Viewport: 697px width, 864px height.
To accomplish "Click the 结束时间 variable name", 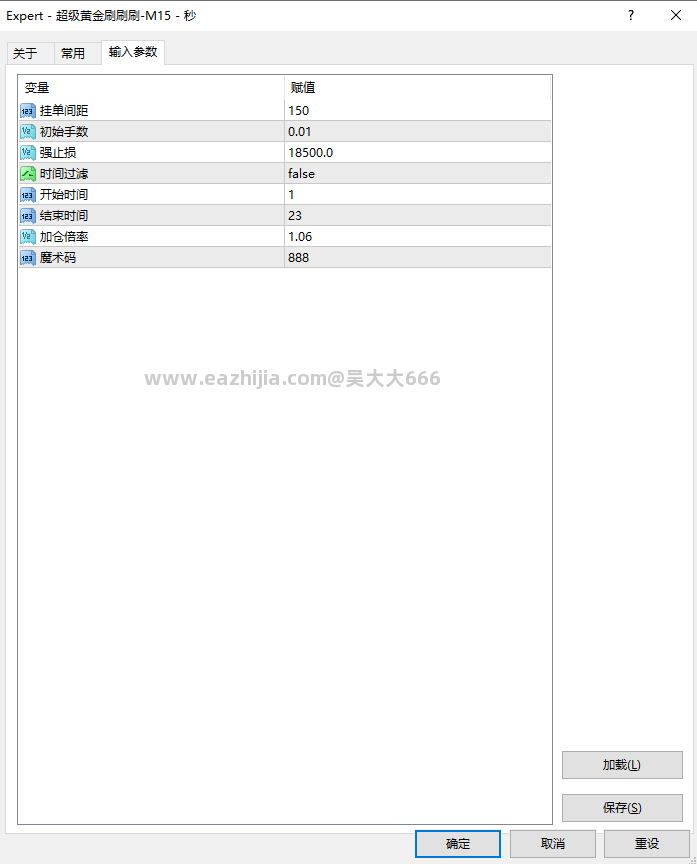I will (64, 215).
